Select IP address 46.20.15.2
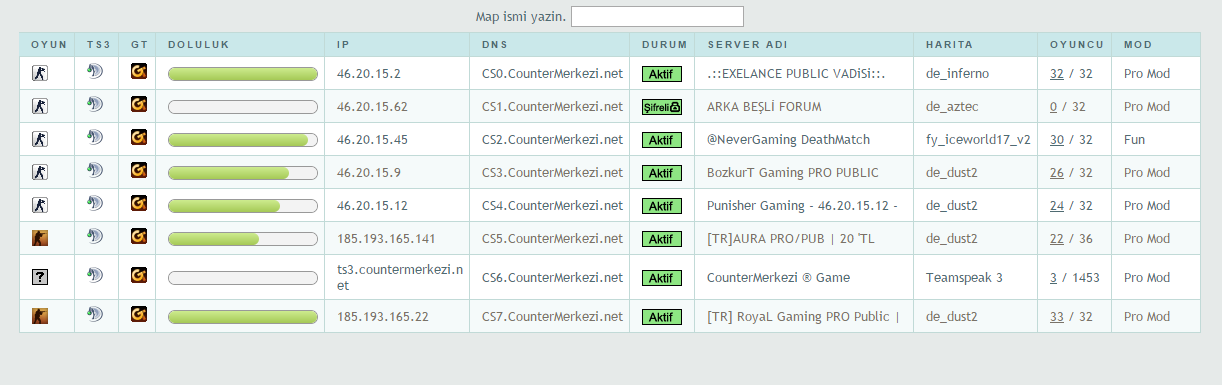This screenshot has width=1222, height=385. coord(369,74)
